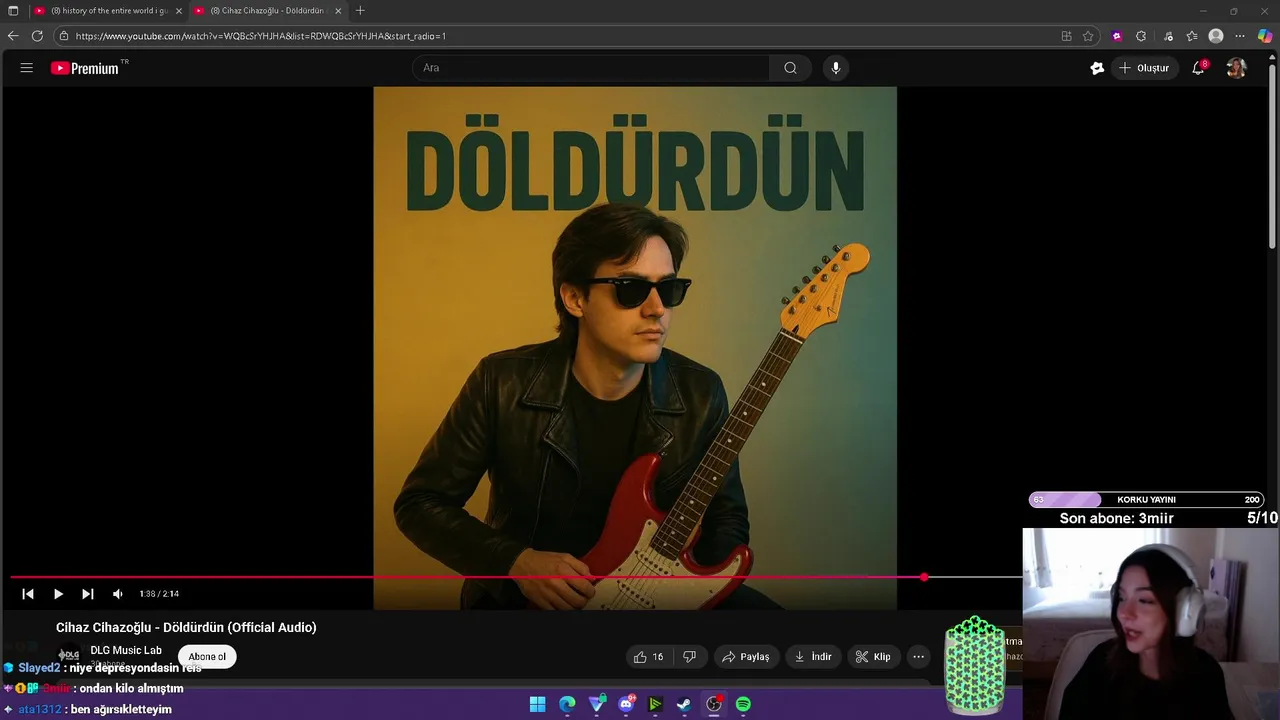This screenshot has height=720, width=1280.
Task: Open the Edge profile avatar
Action: pyautogui.click(x=1216, y=36)
